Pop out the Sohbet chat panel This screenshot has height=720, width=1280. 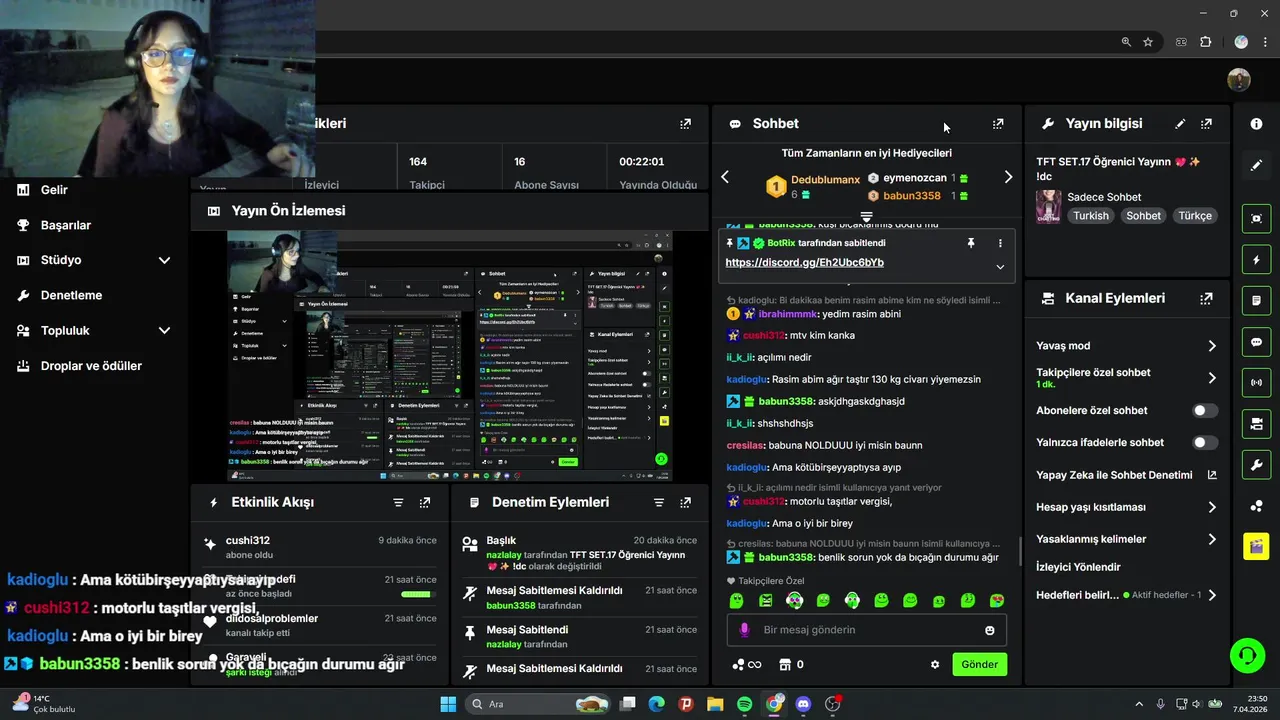(x=998, y=124)
